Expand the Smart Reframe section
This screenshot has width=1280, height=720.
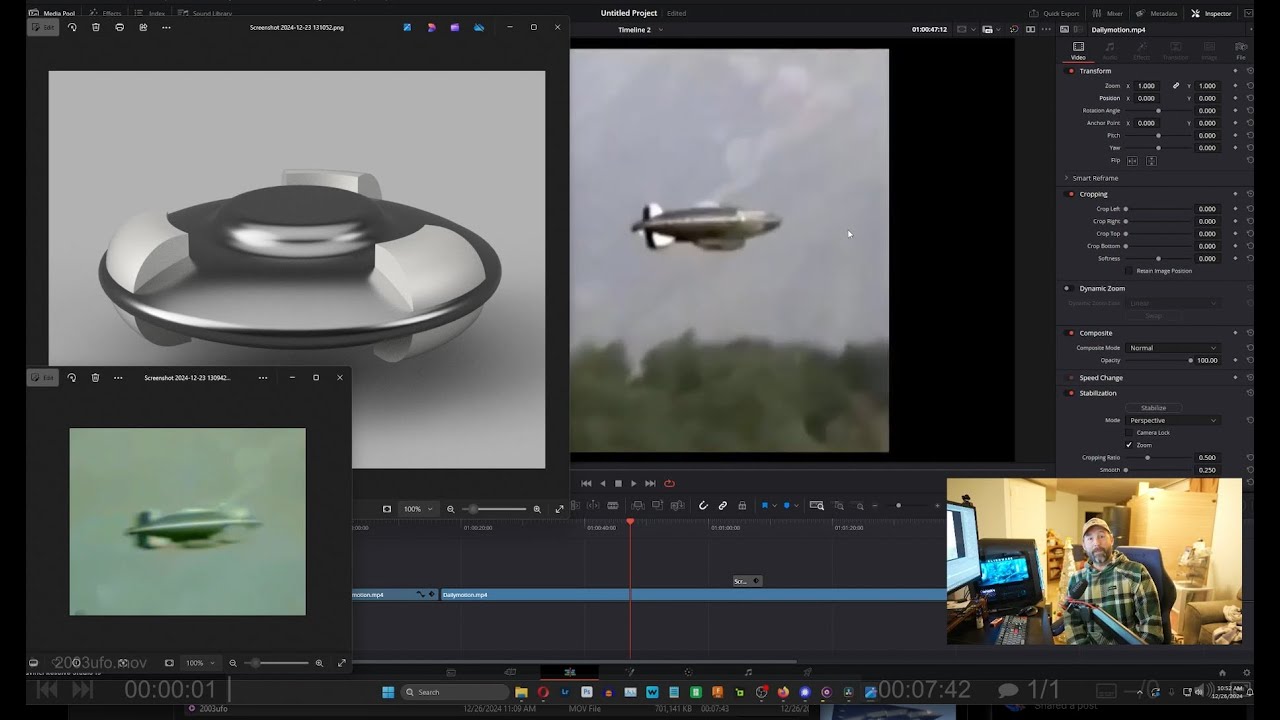coord(1066,178)
